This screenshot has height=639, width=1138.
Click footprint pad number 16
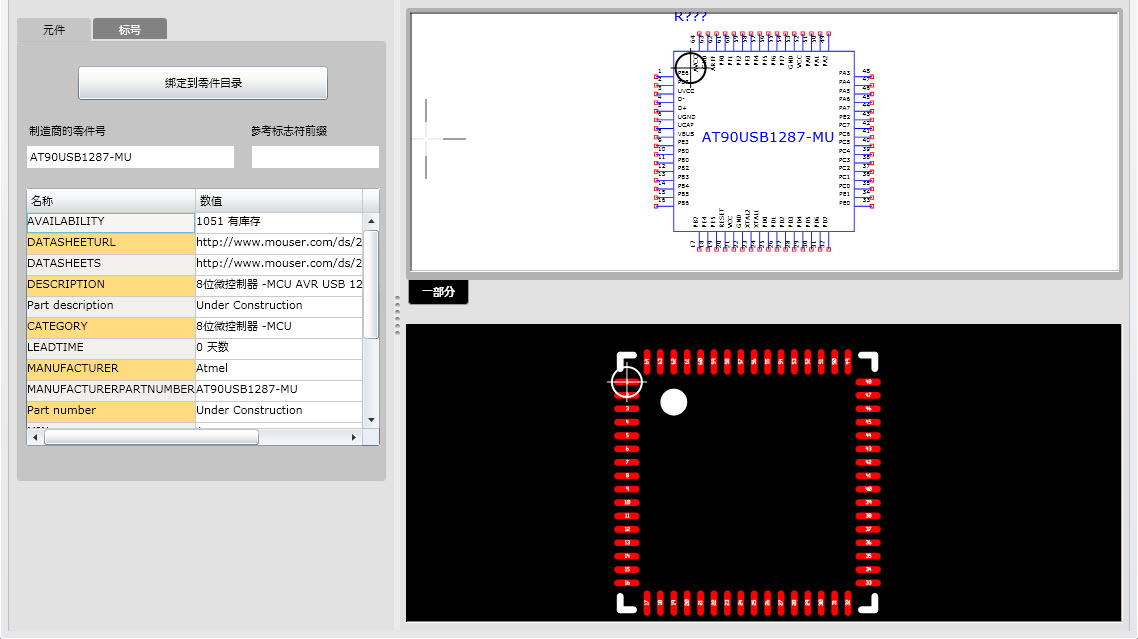pos(627,583)
